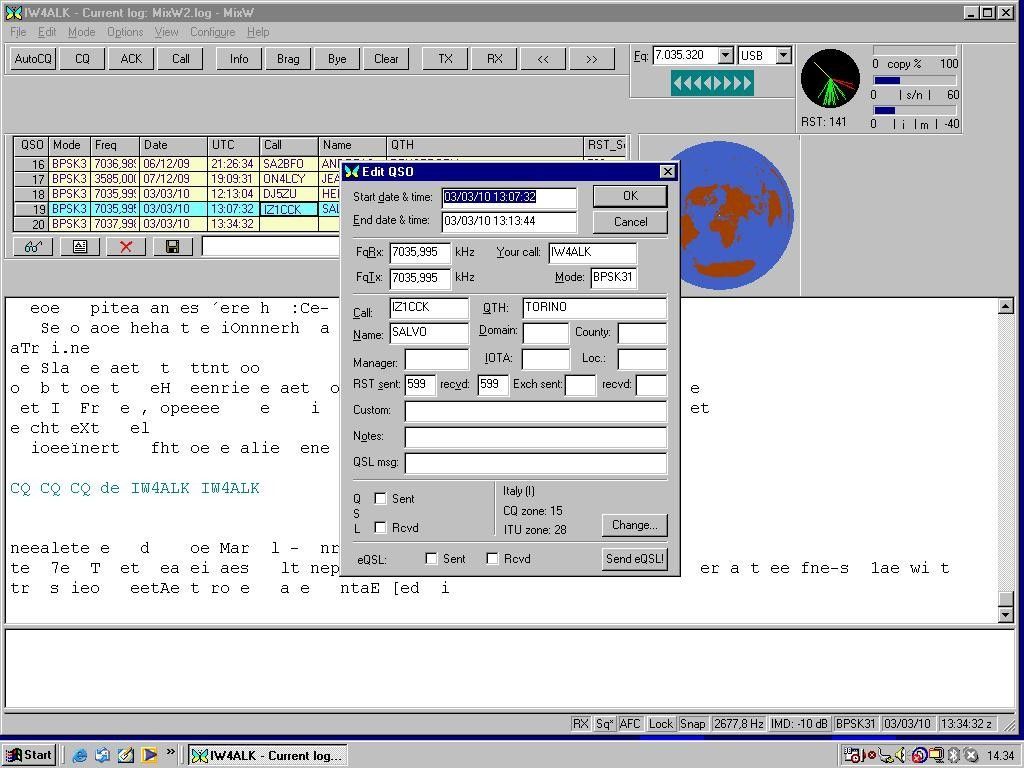Viewport: 1024px width, 768px height.
Task: Click the floppy disk save icon
Action: coord(172,246)
